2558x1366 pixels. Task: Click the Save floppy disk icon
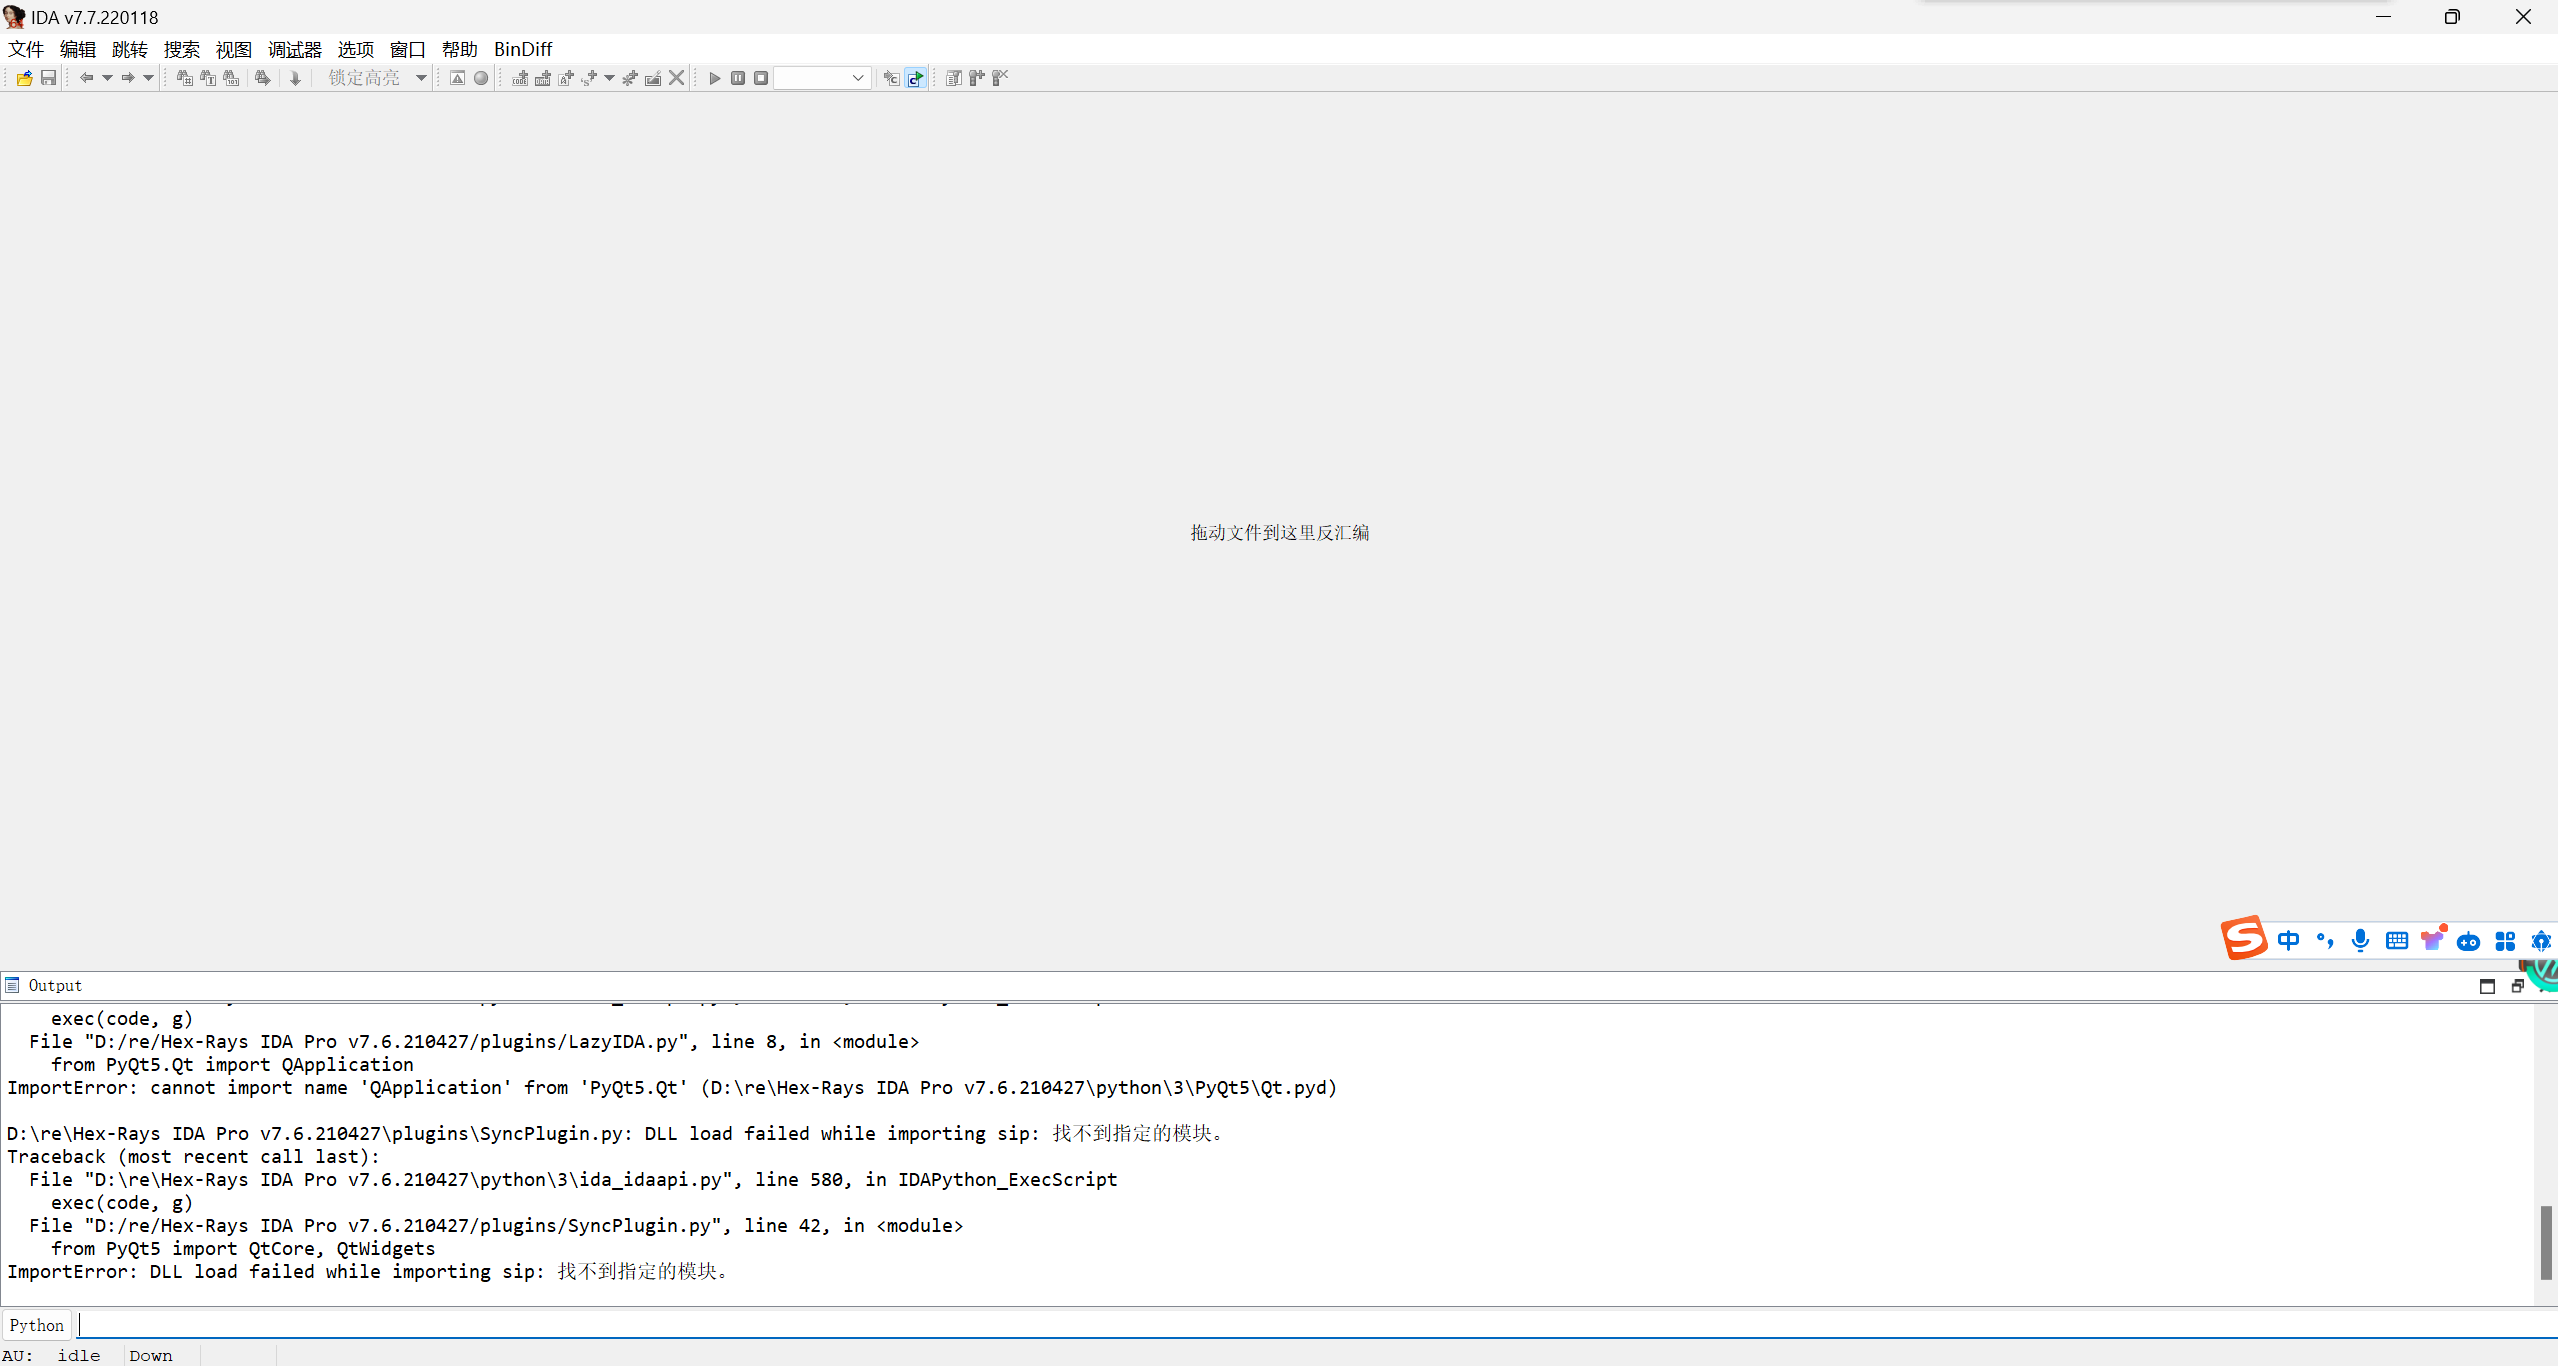(x=48, y=78)
